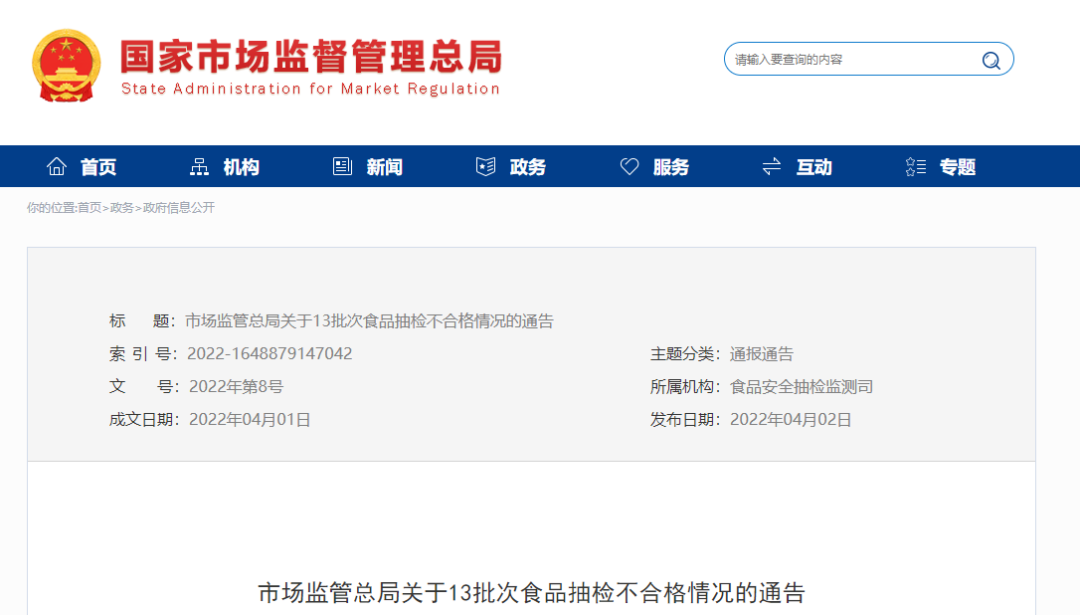
Task: Open the 服务 menu item
Action: (x=671, y=167)
